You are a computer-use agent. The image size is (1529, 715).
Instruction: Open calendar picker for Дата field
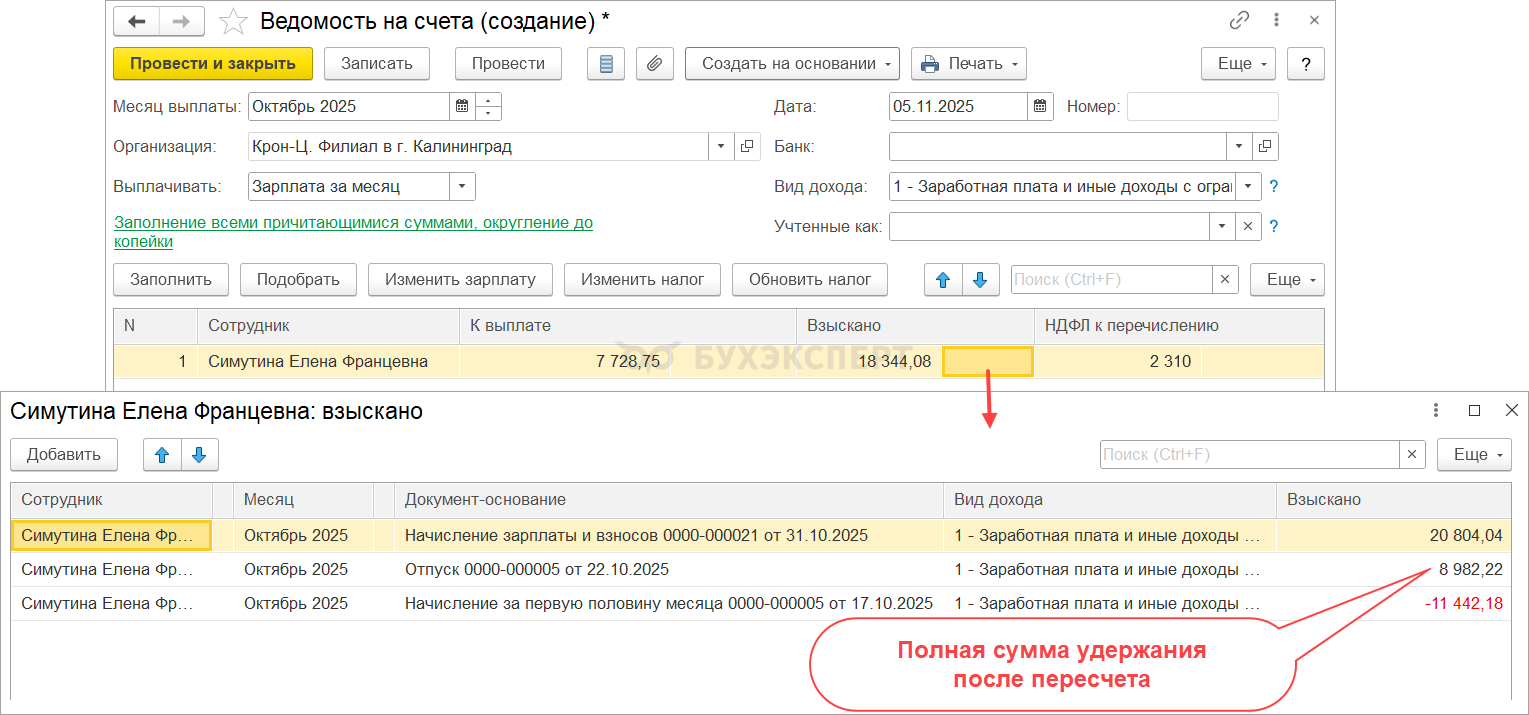pos(1040,106)
